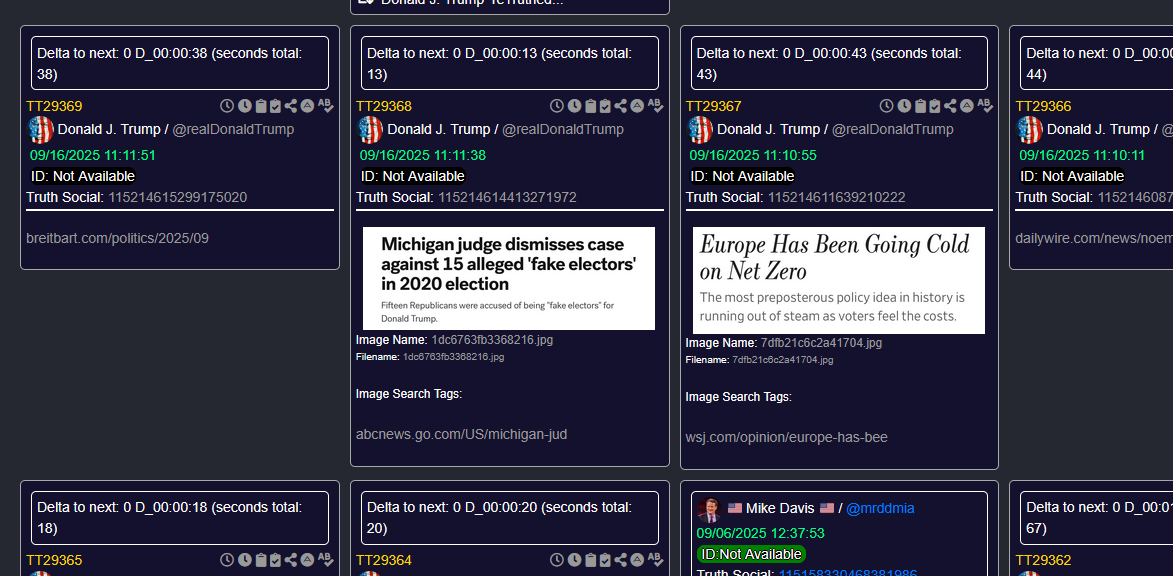Viewport: 1173px width, 576px height.
Task: Click the clipboard-check icon on post TT29367
Action: pyautogui.click(x=934, y=106)
